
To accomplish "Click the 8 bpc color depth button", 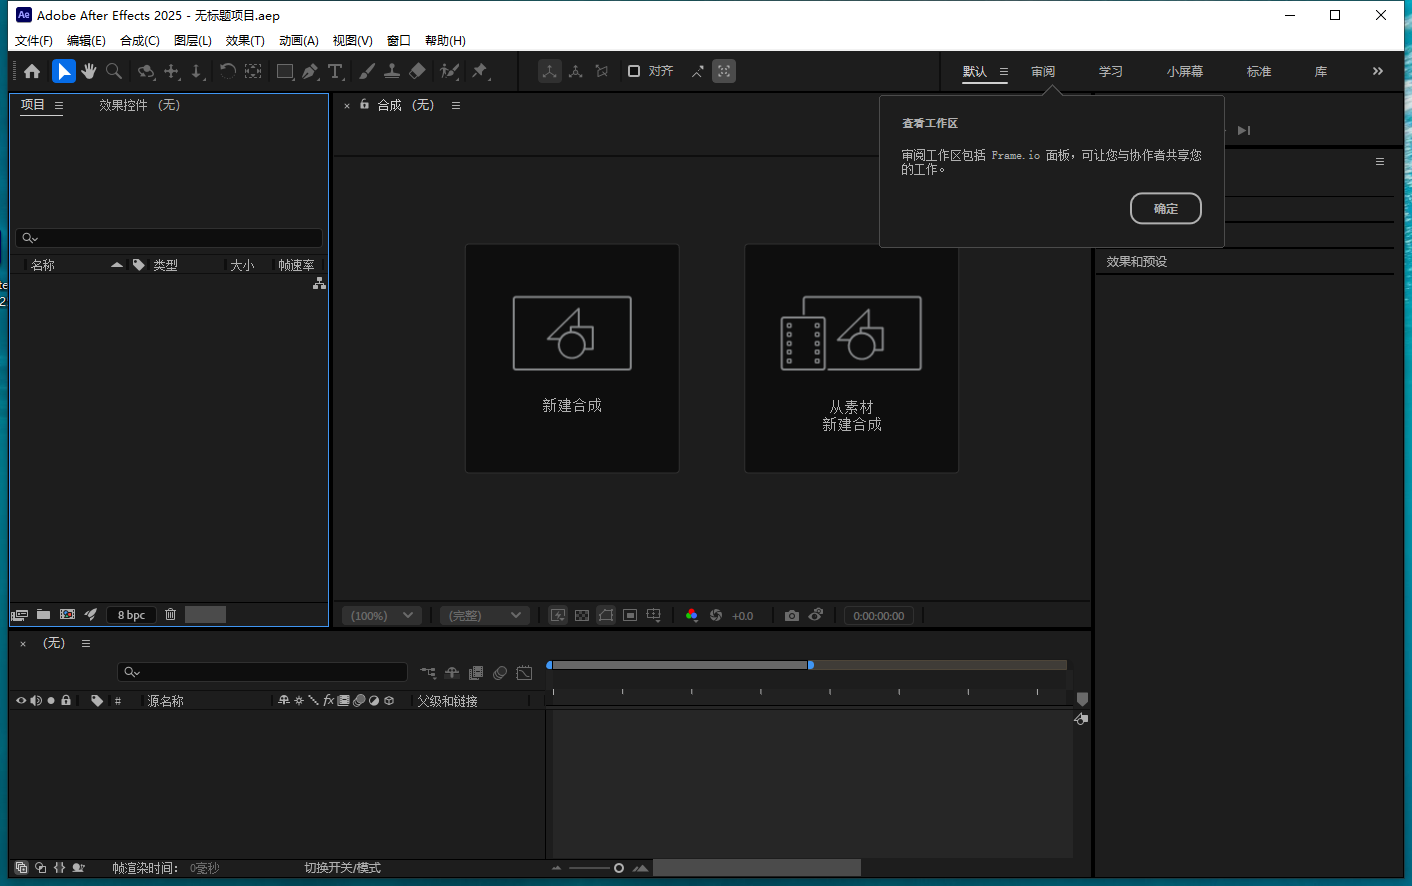I will pyautogui.click(x=131, y=615).
